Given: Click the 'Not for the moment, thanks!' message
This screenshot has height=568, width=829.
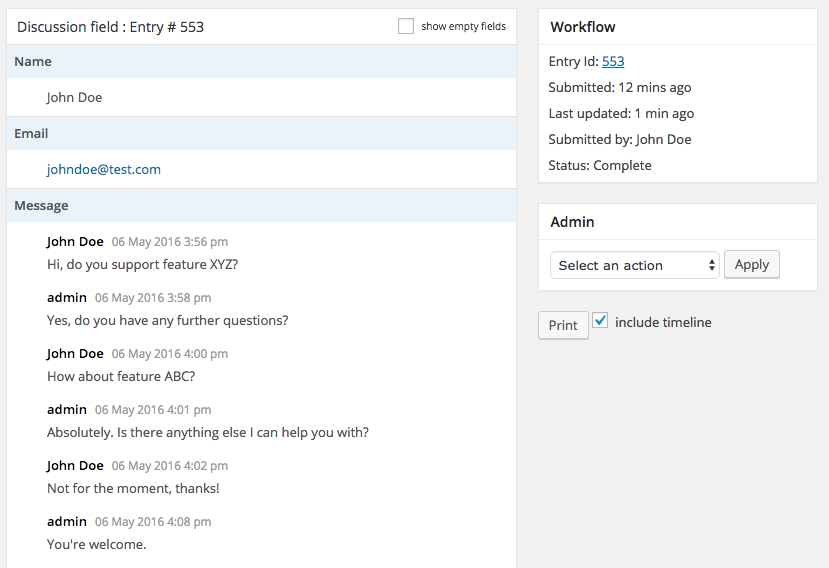Looking at the screenshot, I should (133, 489).
